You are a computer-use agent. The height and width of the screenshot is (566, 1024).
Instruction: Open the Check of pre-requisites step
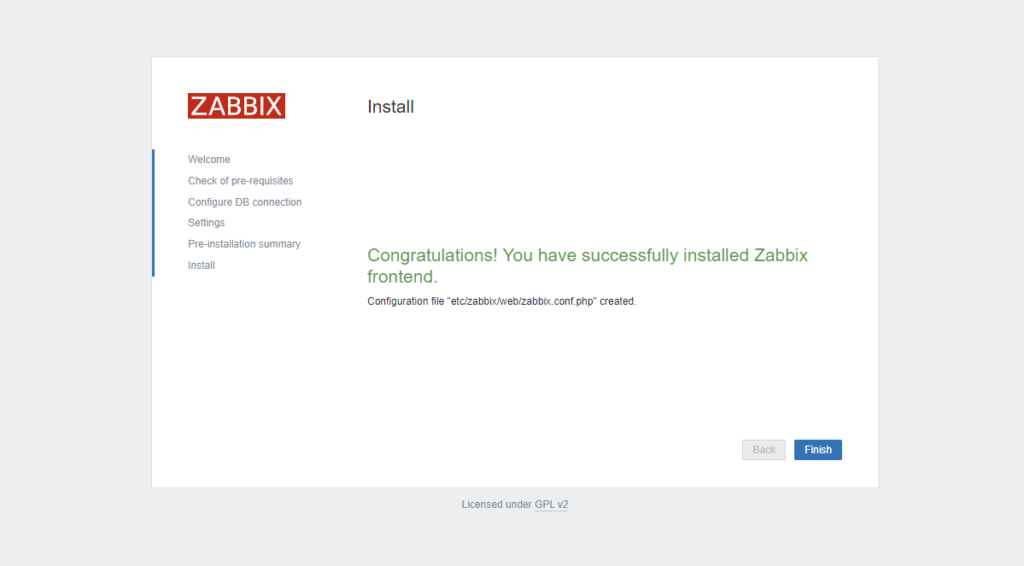(x=240, y=181)
